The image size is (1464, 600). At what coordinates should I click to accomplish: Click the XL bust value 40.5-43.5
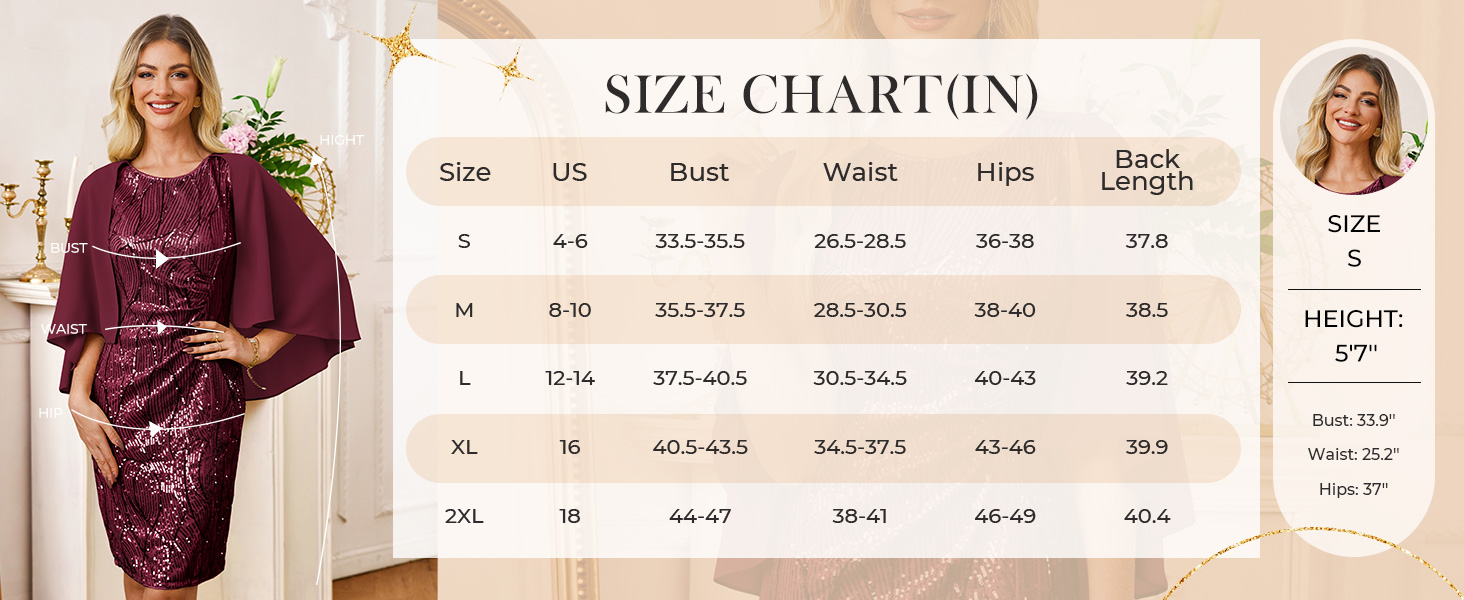(x=700, y=447)
